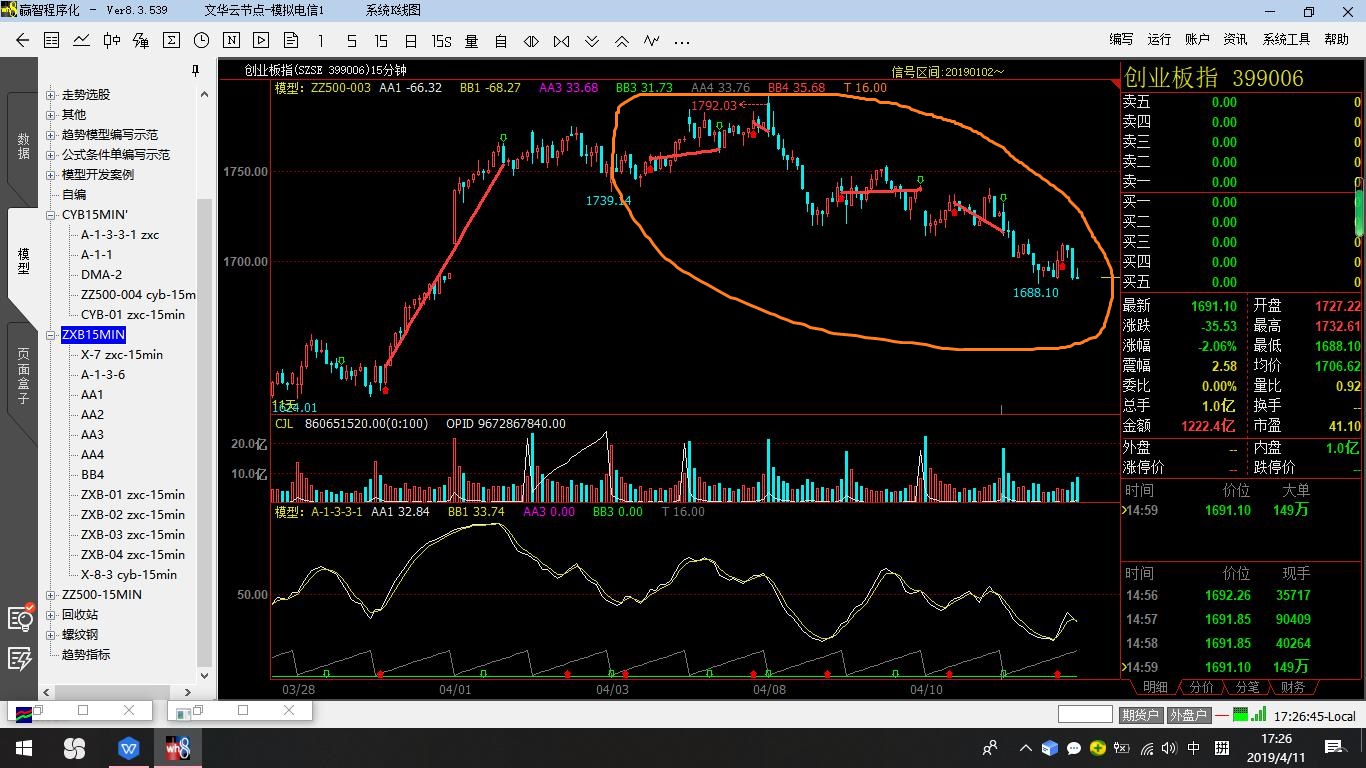Click the clock icon in toolbar
Screen dimensions: 1366x768
[201, 41]
